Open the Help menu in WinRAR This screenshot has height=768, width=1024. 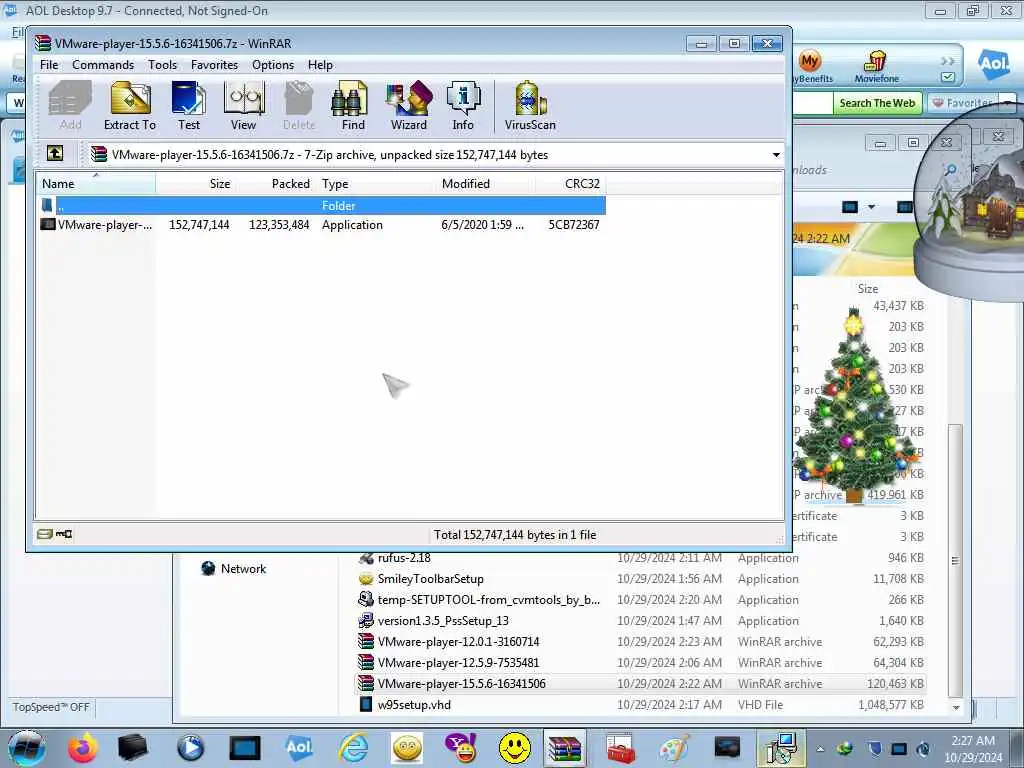tap(320, 65)
